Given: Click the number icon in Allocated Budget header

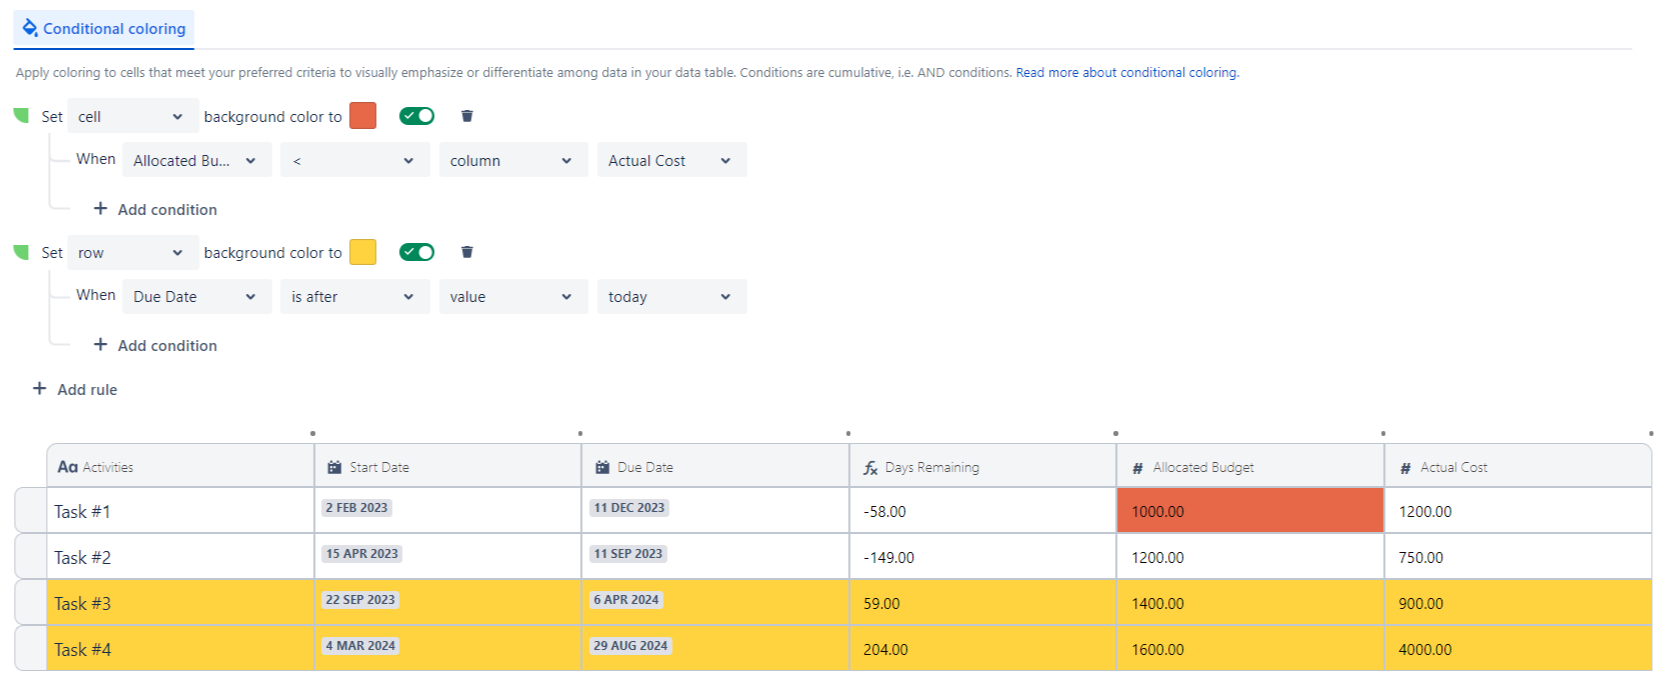Looking at the screenshot, I should pyautogui.click(x=1137, y=468).
